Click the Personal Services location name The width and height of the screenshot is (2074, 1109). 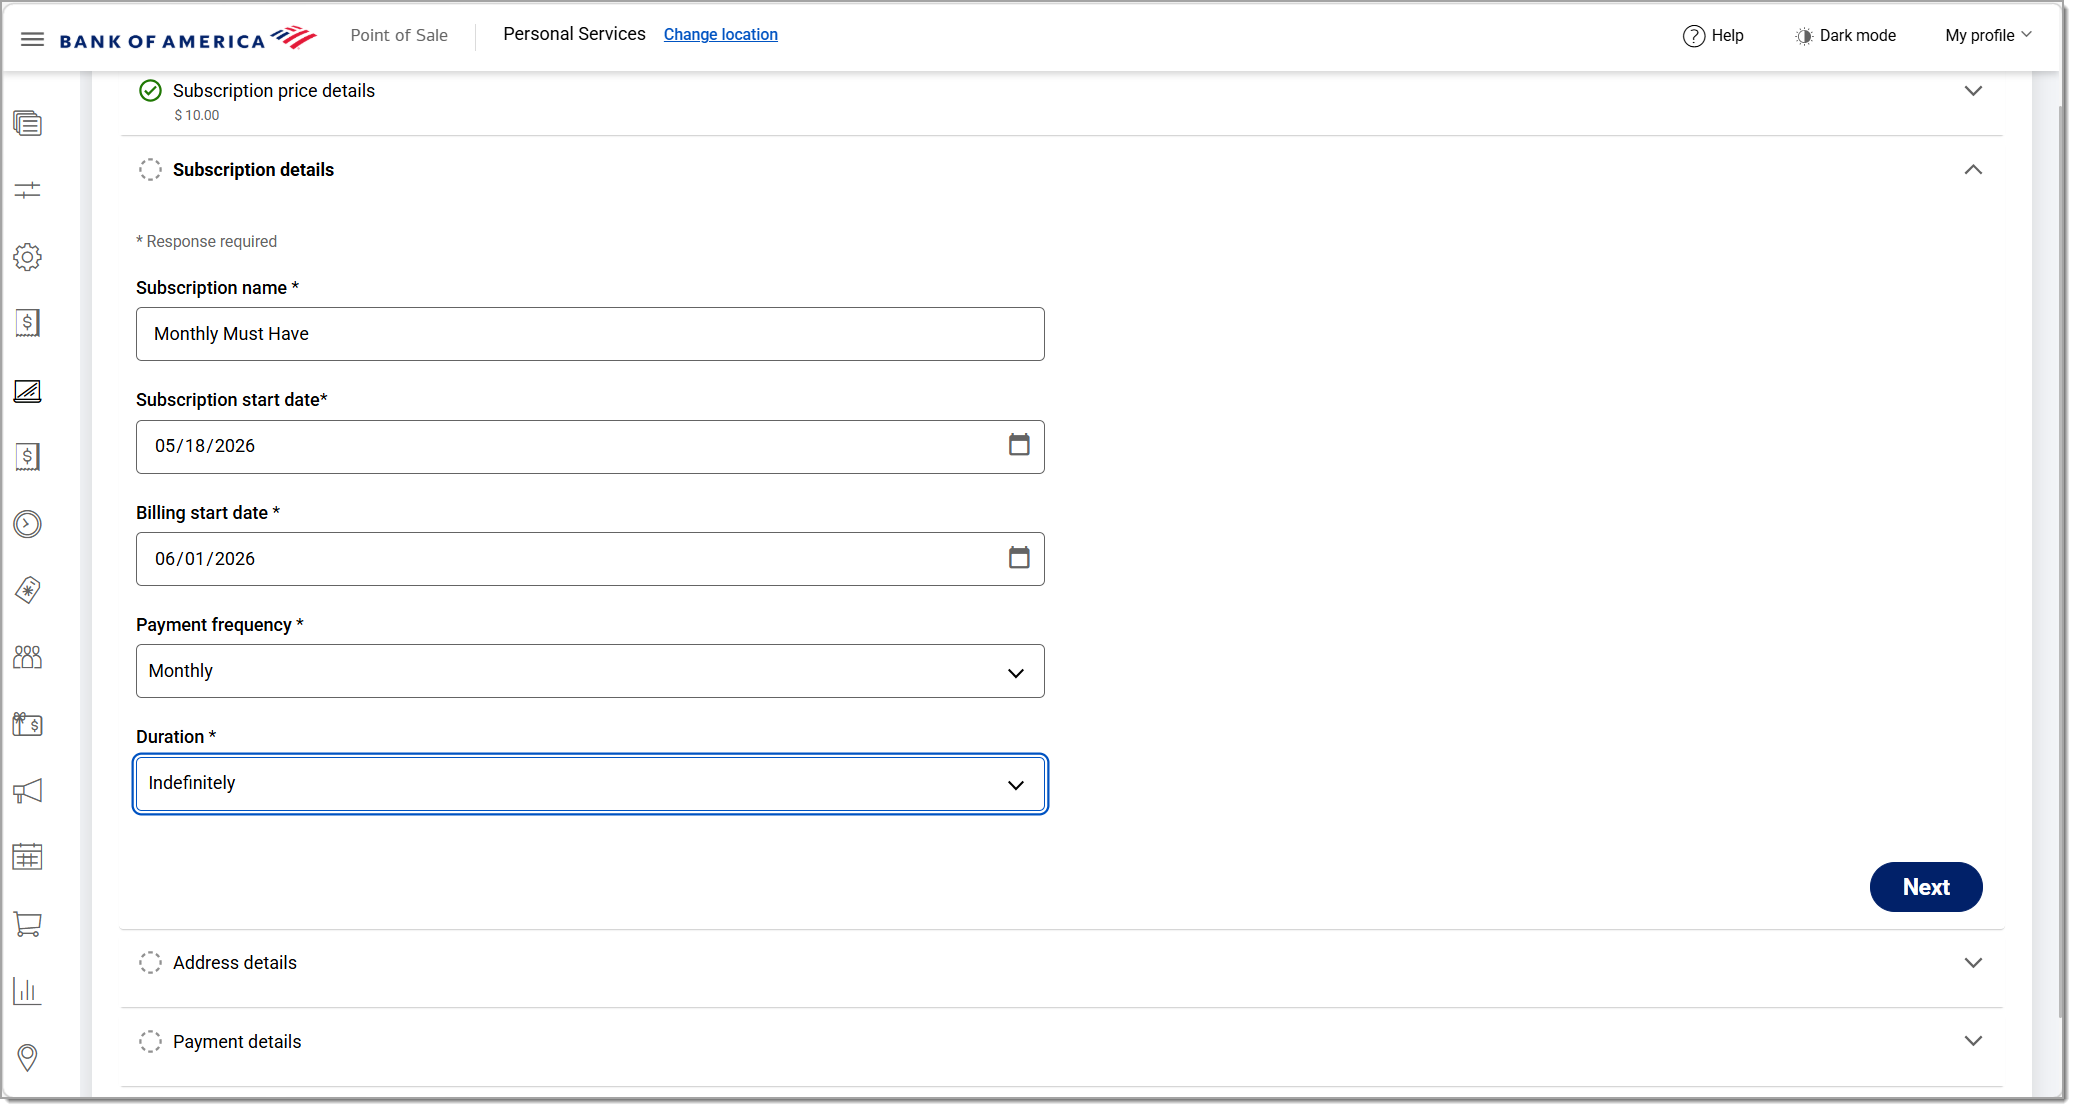(x=574, y=34)
